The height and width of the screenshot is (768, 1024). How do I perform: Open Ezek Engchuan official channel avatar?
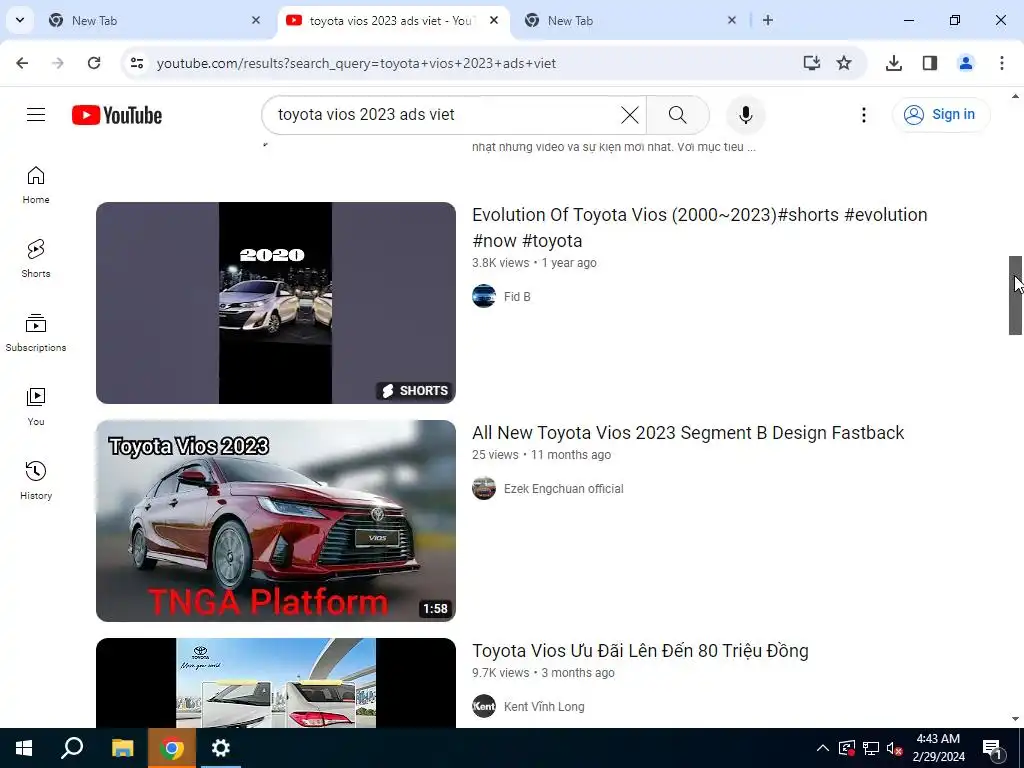[484, 488]
